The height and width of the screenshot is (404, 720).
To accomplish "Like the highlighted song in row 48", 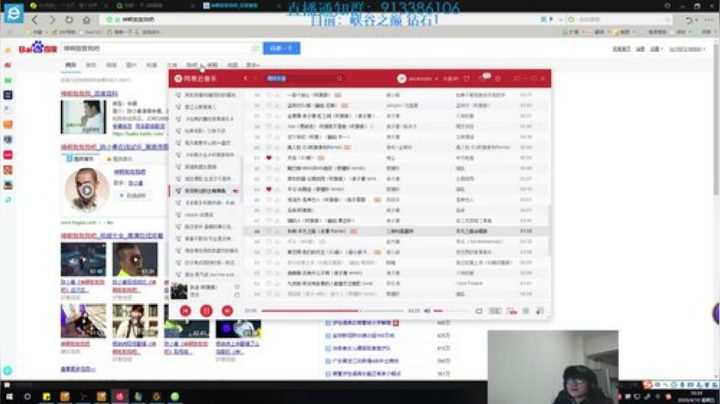I will [x=269, y=231].
